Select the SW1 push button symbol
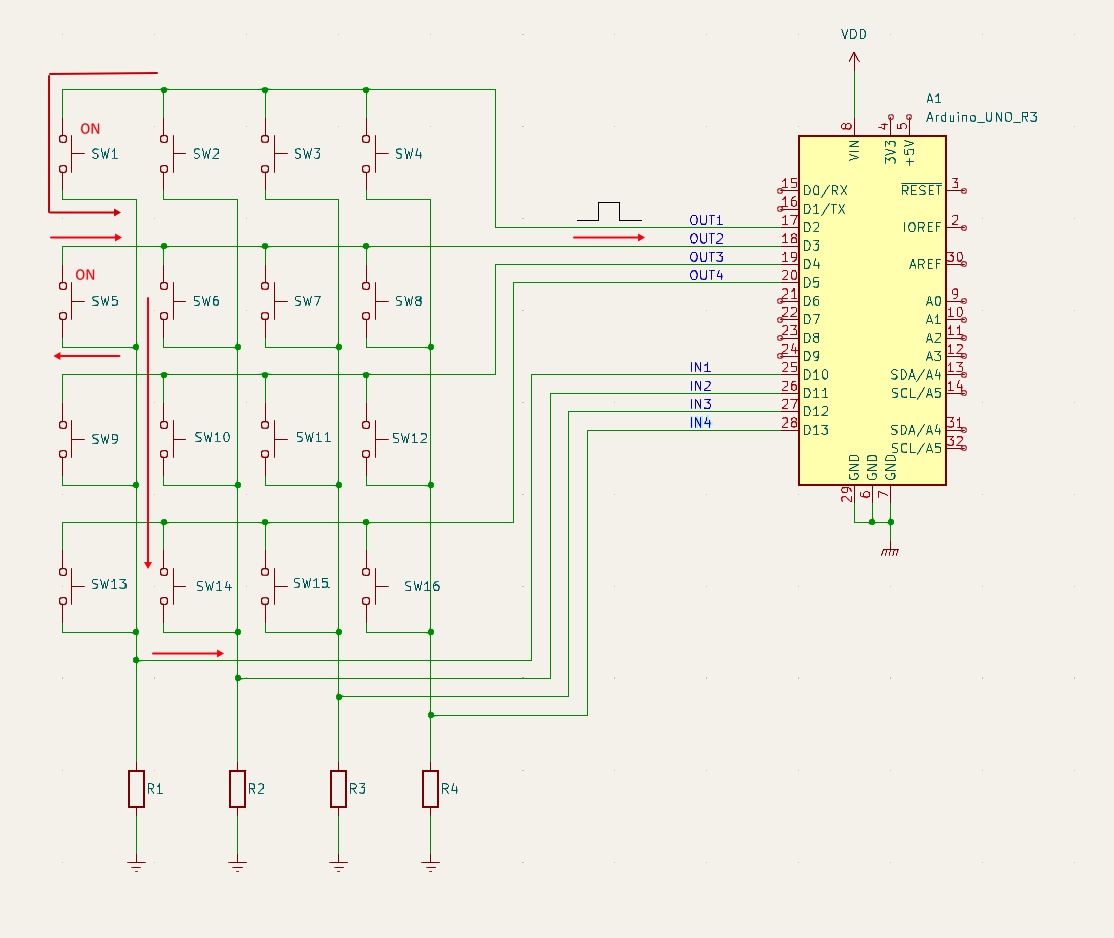Viewport: 1114px width, 938px height. pos(66,154)
